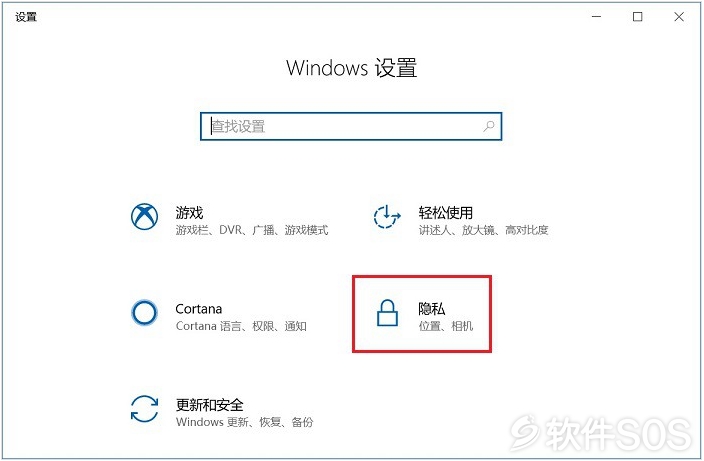Open the 轻松使用 settings category
The width and height of the screenshot is (704, 461).
445,212
